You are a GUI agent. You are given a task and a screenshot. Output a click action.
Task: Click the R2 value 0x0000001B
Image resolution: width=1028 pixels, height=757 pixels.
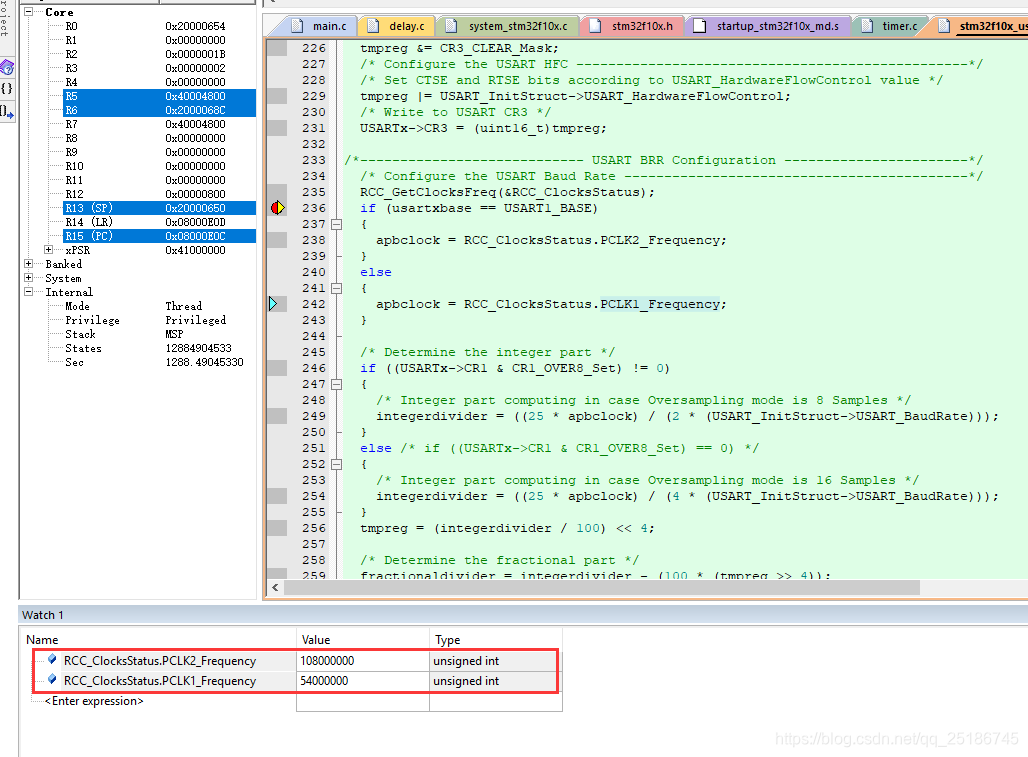coord(195,54)
